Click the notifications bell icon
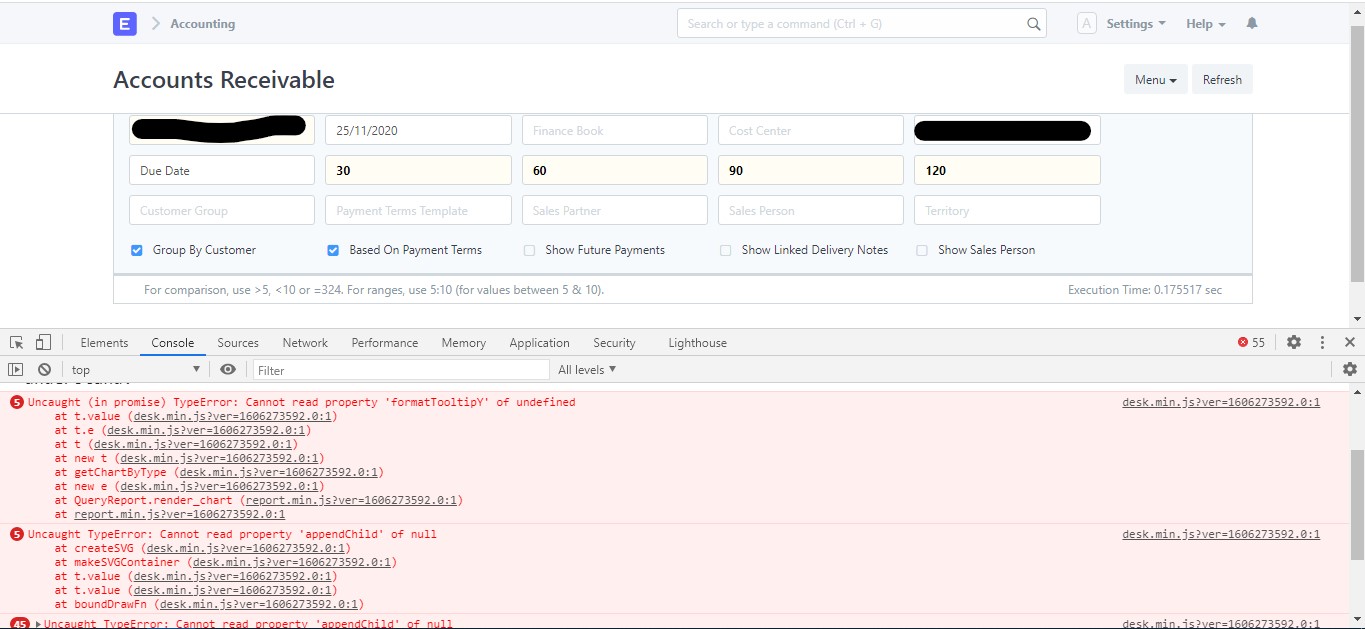 pos(1251,23)
